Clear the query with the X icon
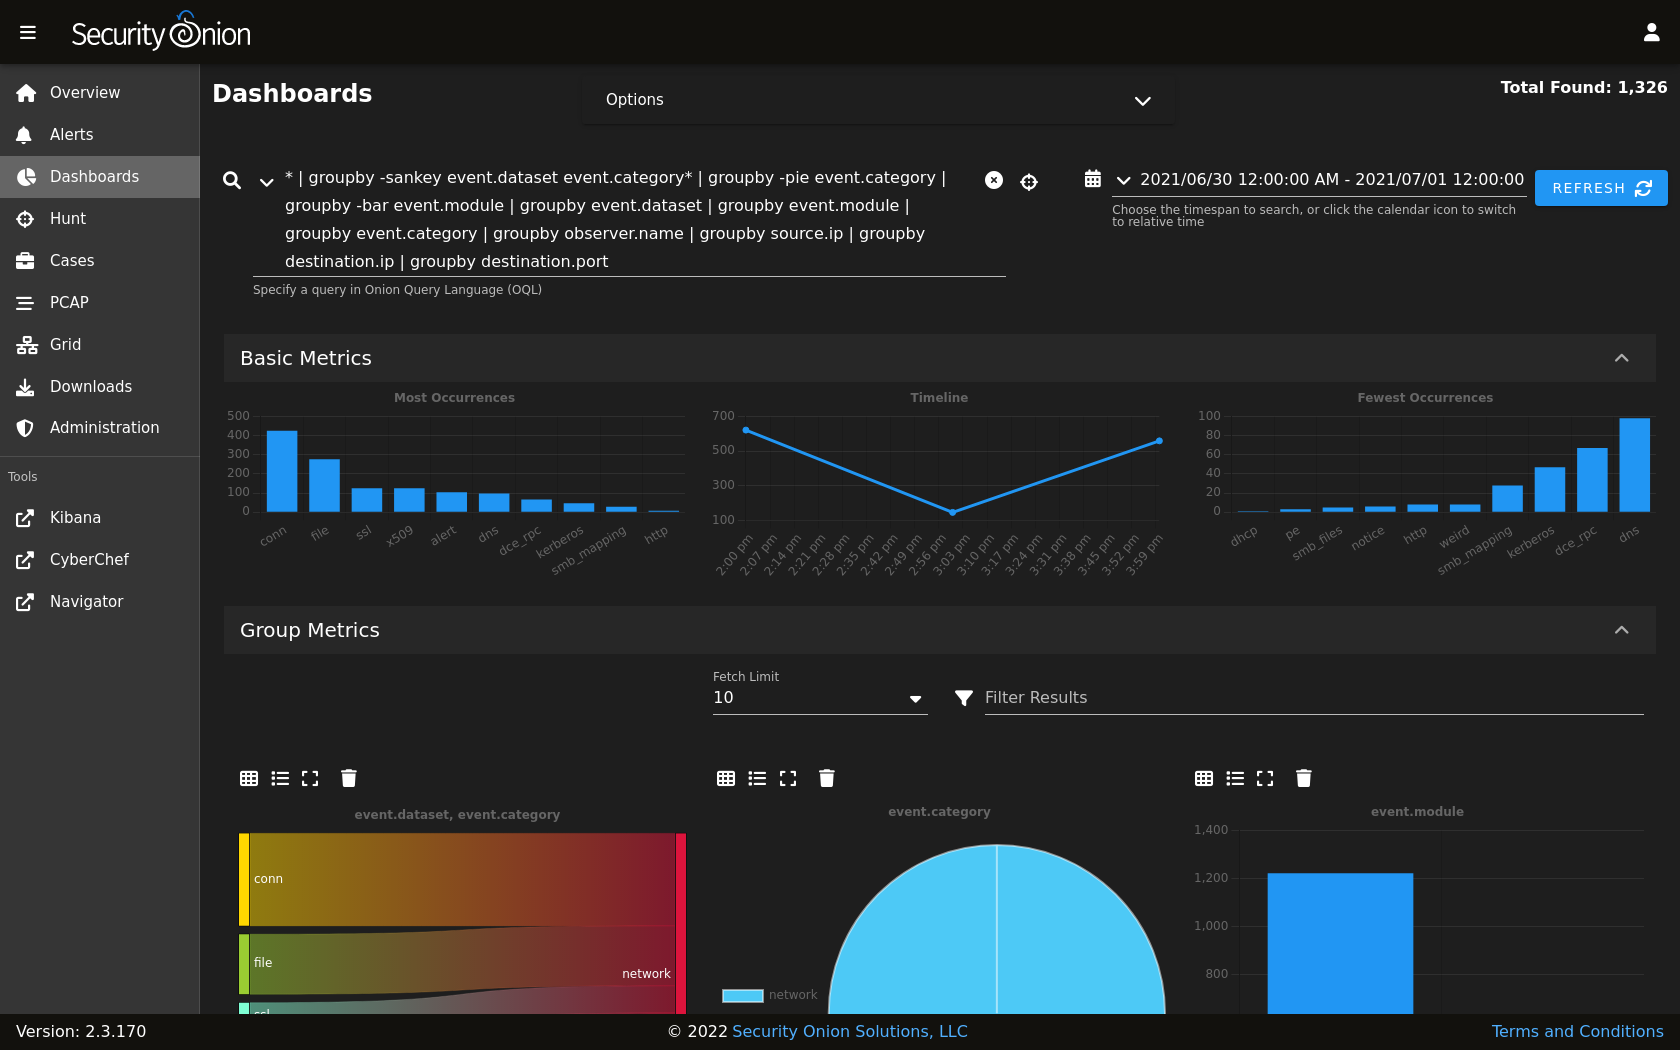Viewport: 1680px width, 1050px height. [994, 180]
